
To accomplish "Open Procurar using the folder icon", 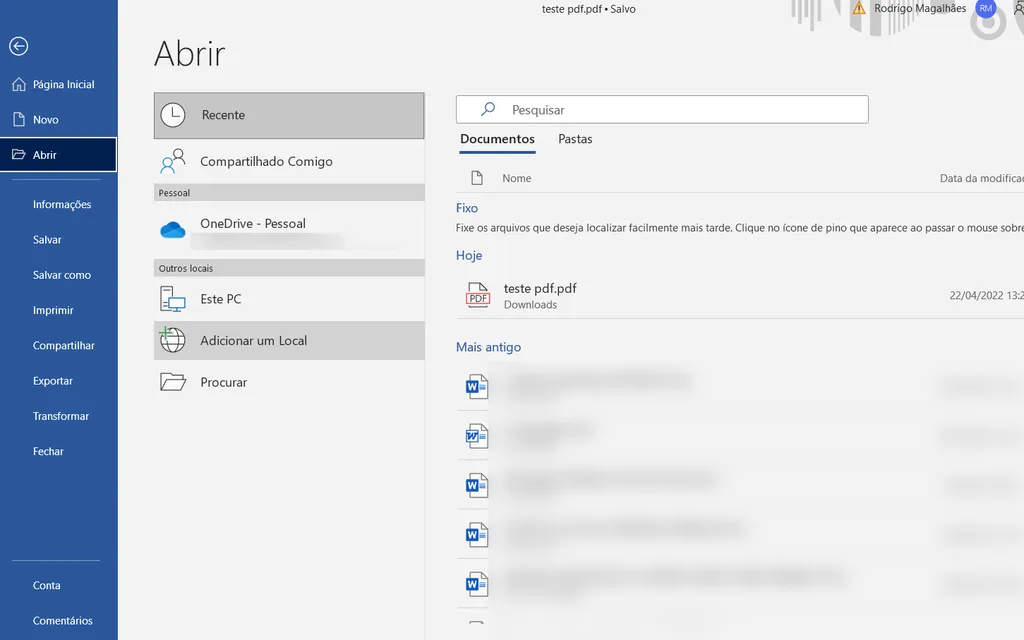I will (173, 381).
